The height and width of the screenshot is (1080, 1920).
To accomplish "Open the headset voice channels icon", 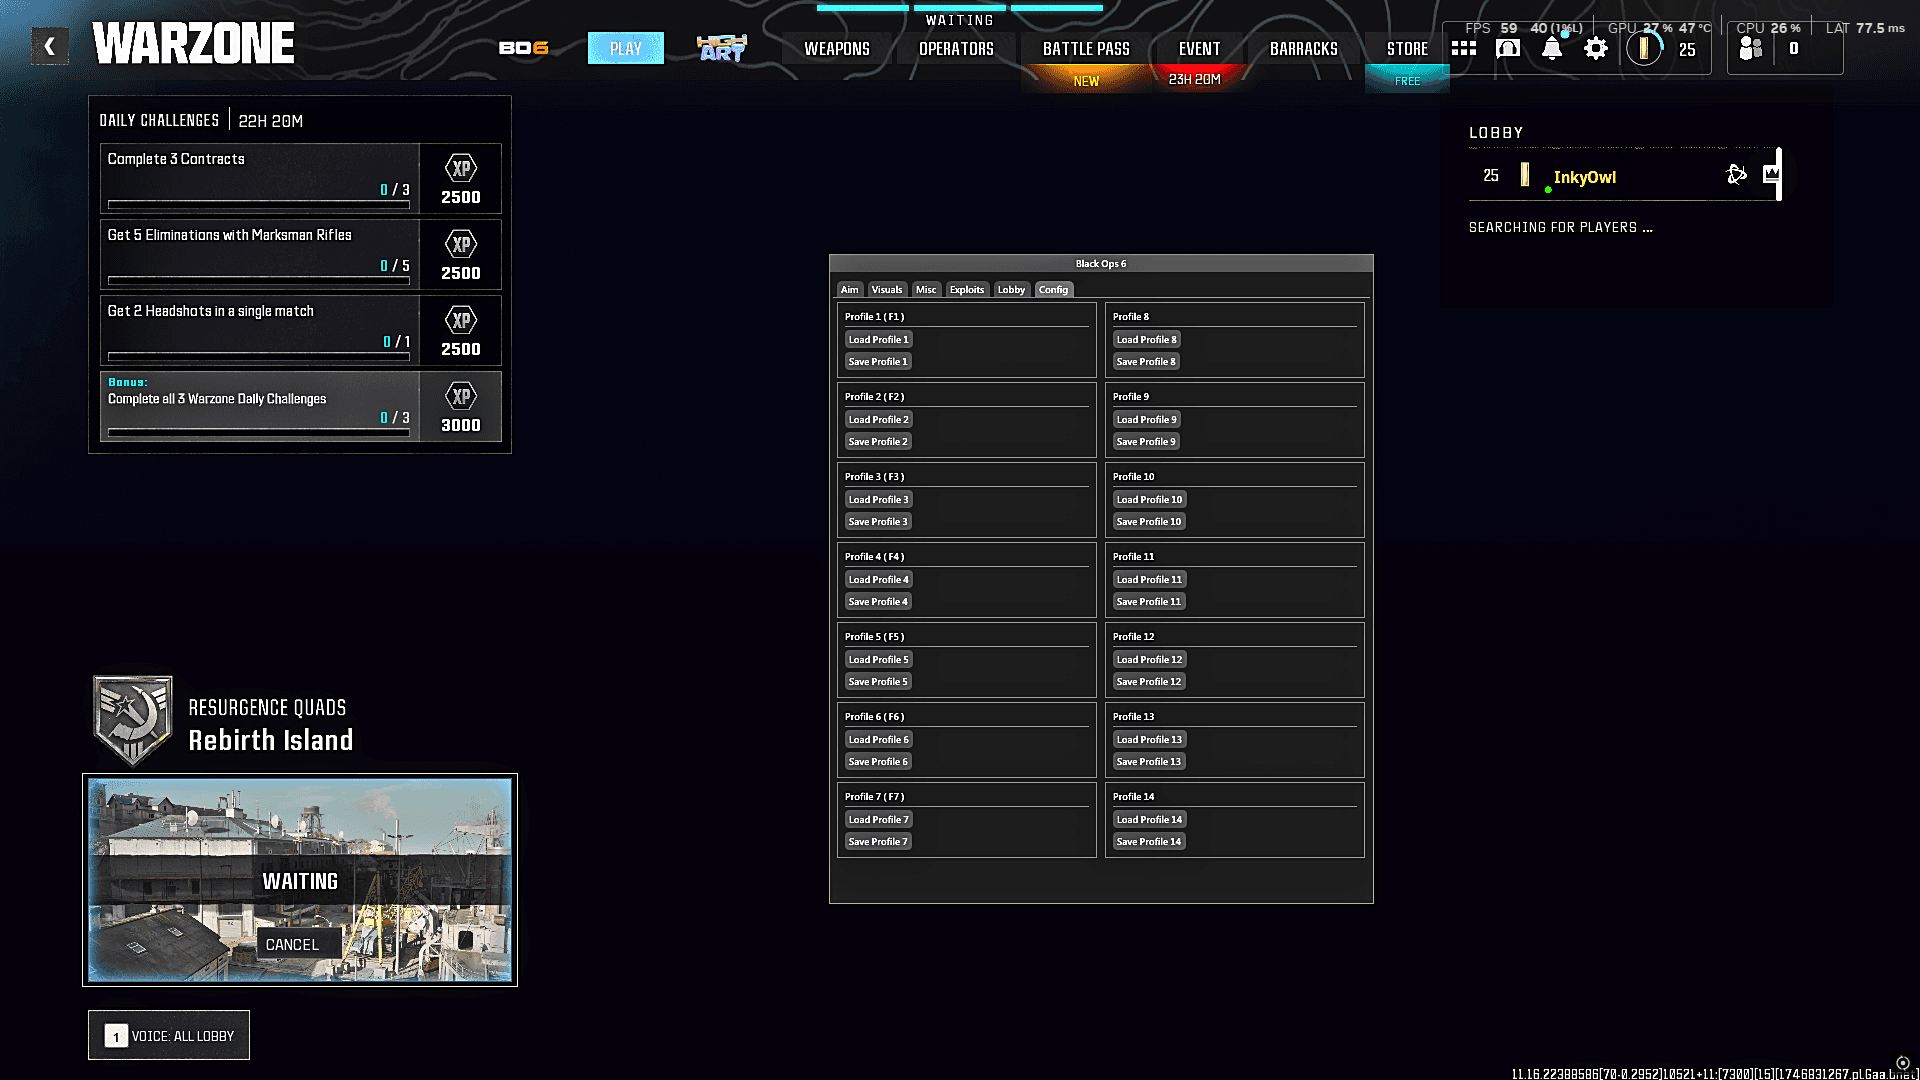I will (x=1508, y=48).
